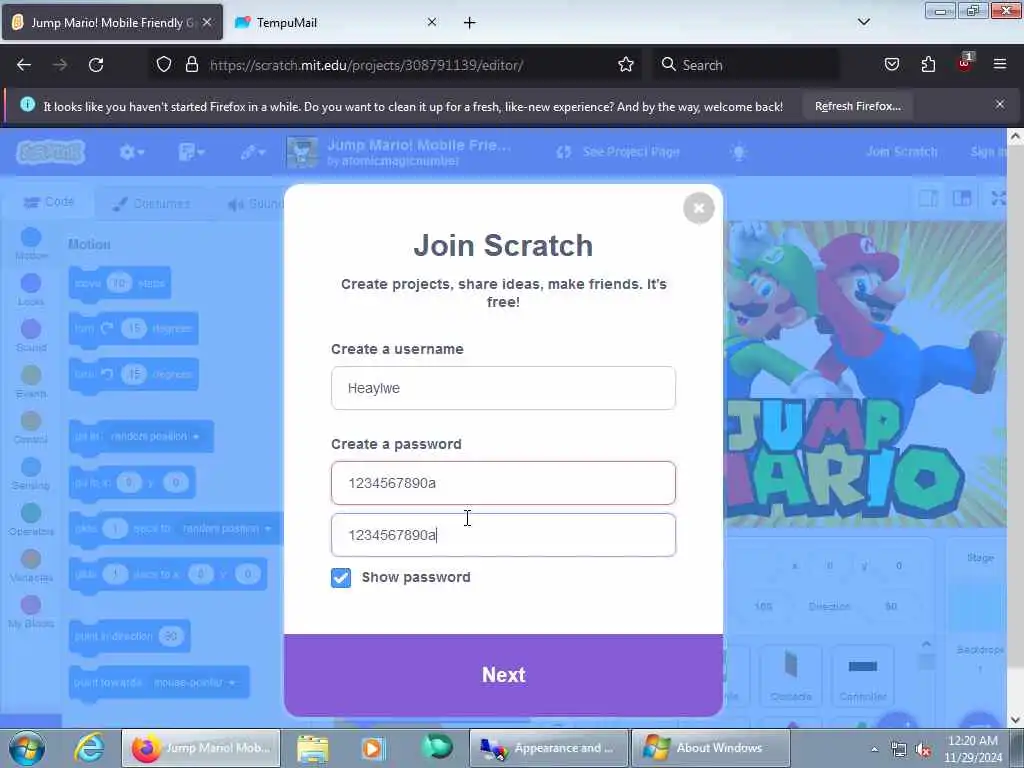The image size is (1024, 768).
Task: Select the Jump Mario browser tab
Action: click(x=112, y=22)
